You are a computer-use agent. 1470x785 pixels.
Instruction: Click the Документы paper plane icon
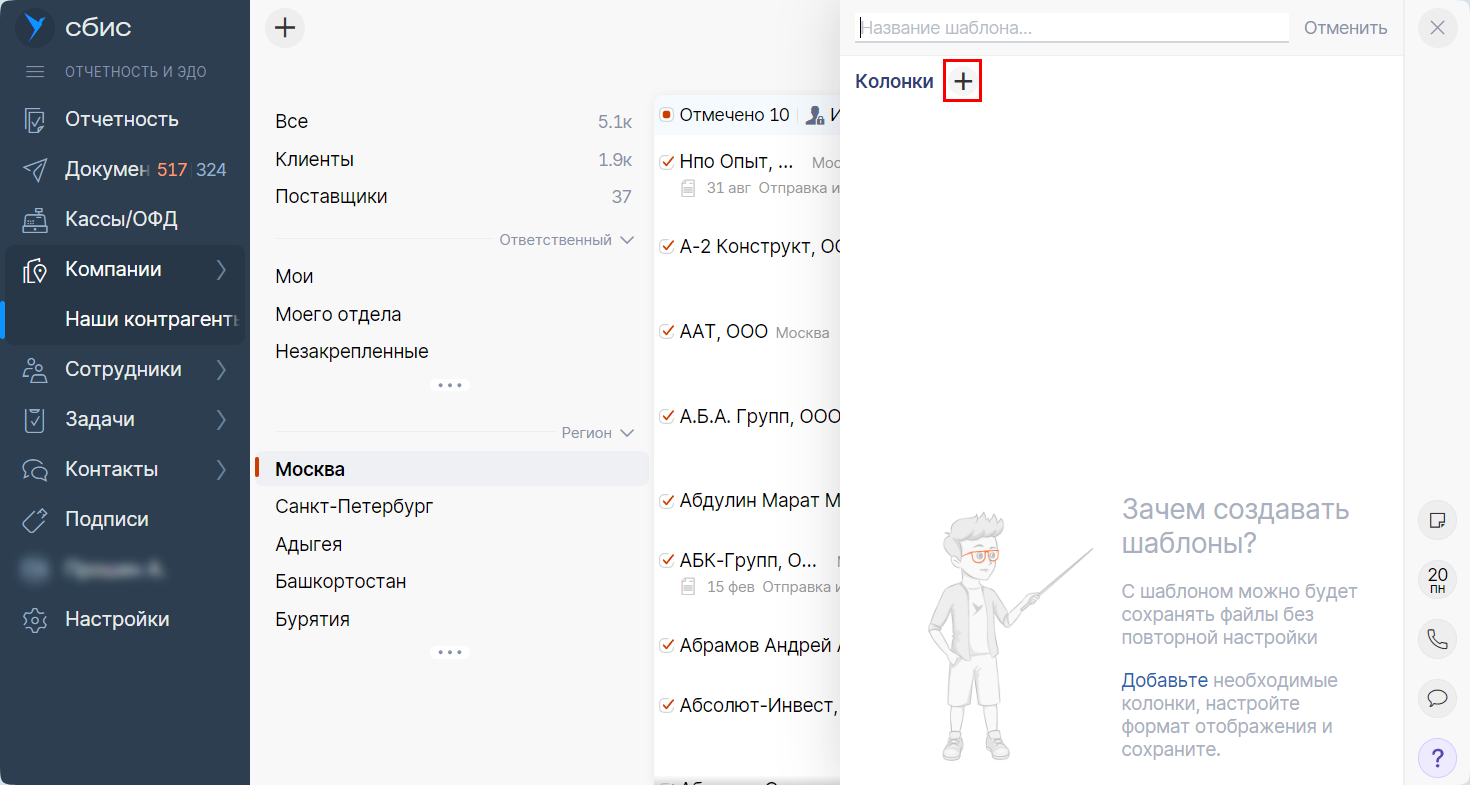click(35, 170)
